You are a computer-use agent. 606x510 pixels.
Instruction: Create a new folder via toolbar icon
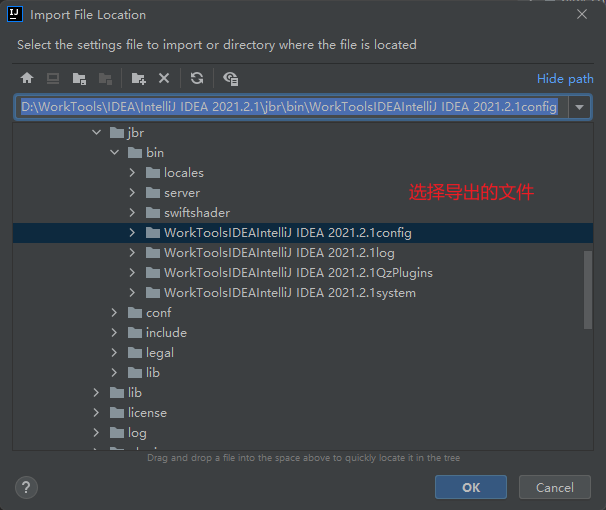pyautogui.click(x=138, y=78)
